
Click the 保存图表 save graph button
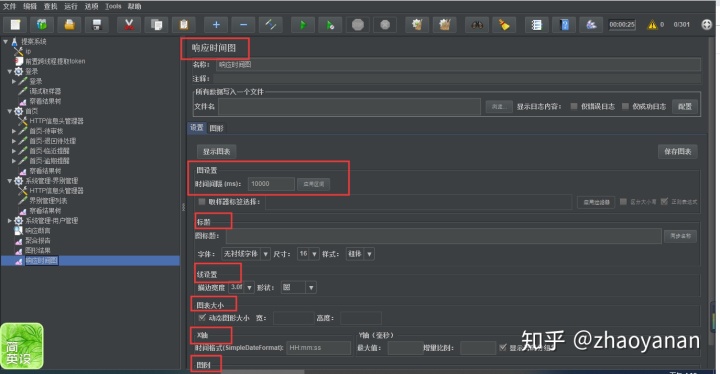(x=677, y=151)
